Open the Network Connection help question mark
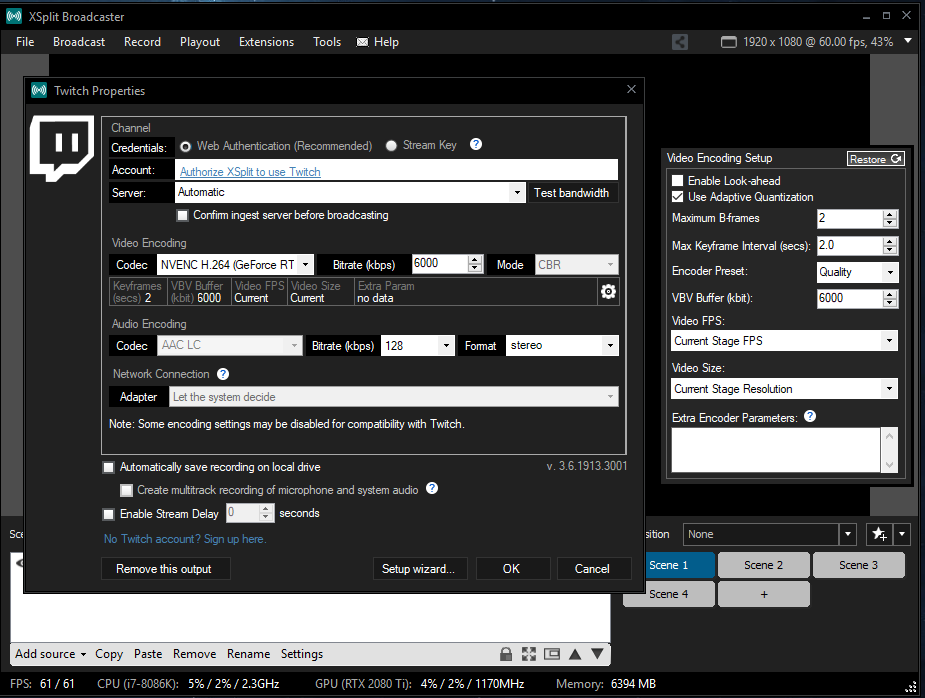This screenshot has height=698, width=925. (x=222, y=374)
